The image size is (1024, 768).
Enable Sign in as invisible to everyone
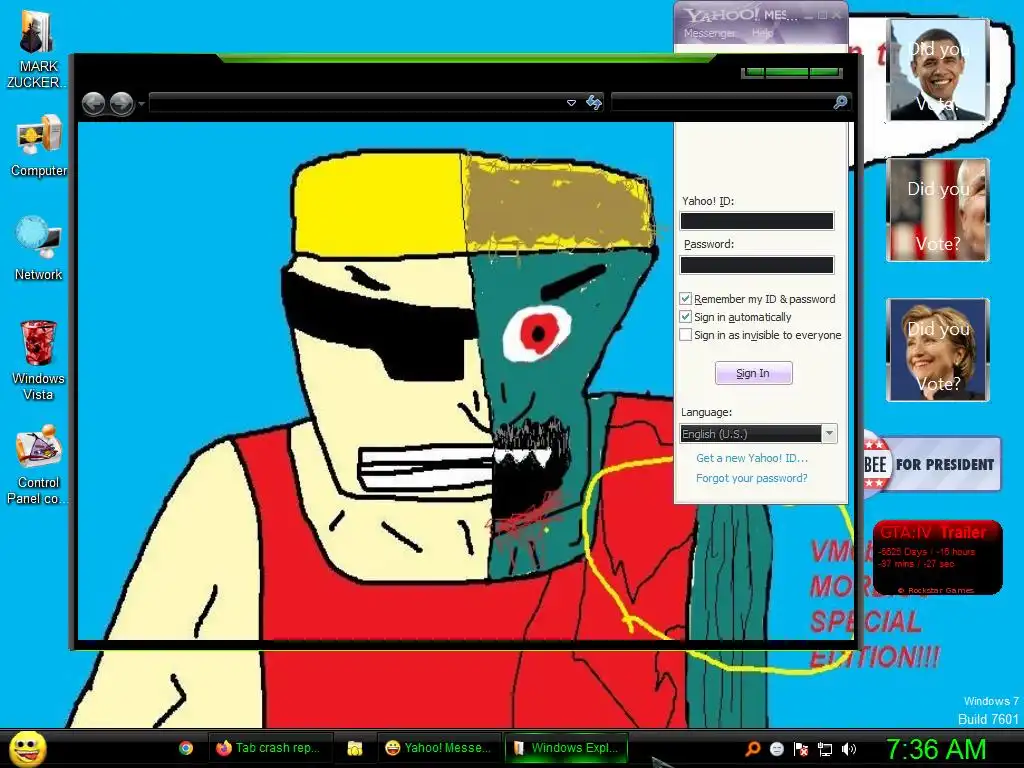(x=685, y=335)
